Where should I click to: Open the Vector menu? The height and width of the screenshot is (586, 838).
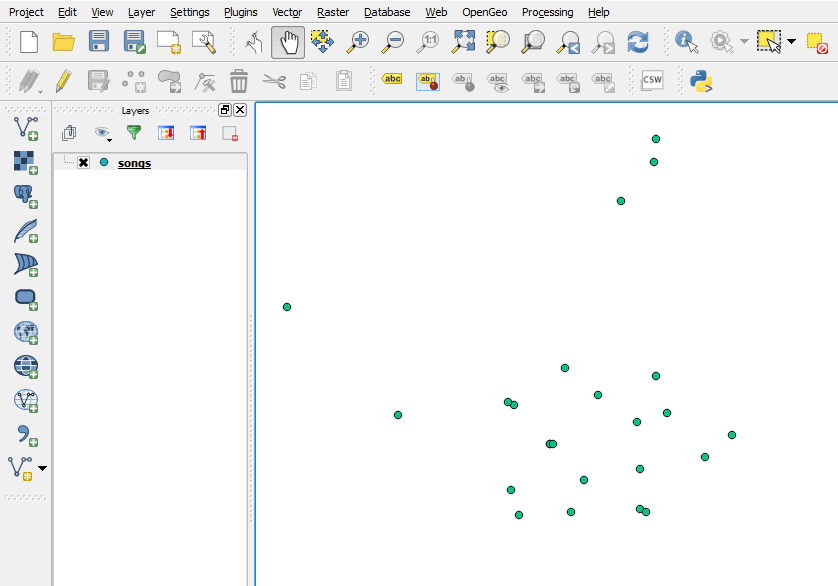coord(287,12)
